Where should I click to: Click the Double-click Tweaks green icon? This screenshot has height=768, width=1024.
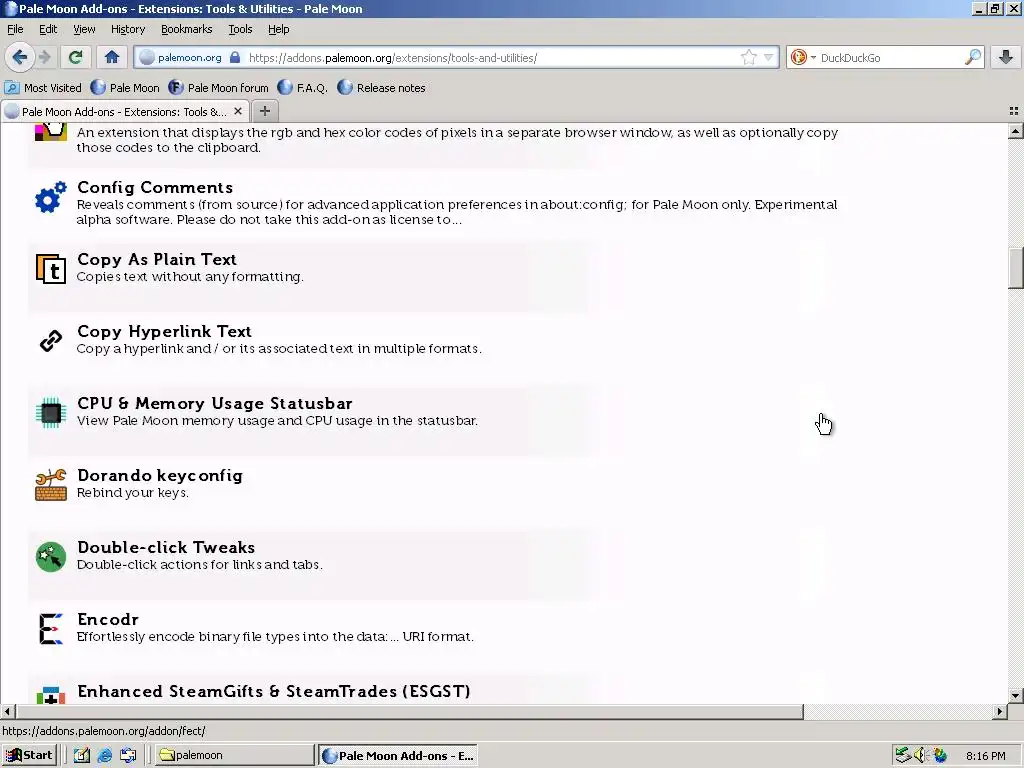pos(51,556)
